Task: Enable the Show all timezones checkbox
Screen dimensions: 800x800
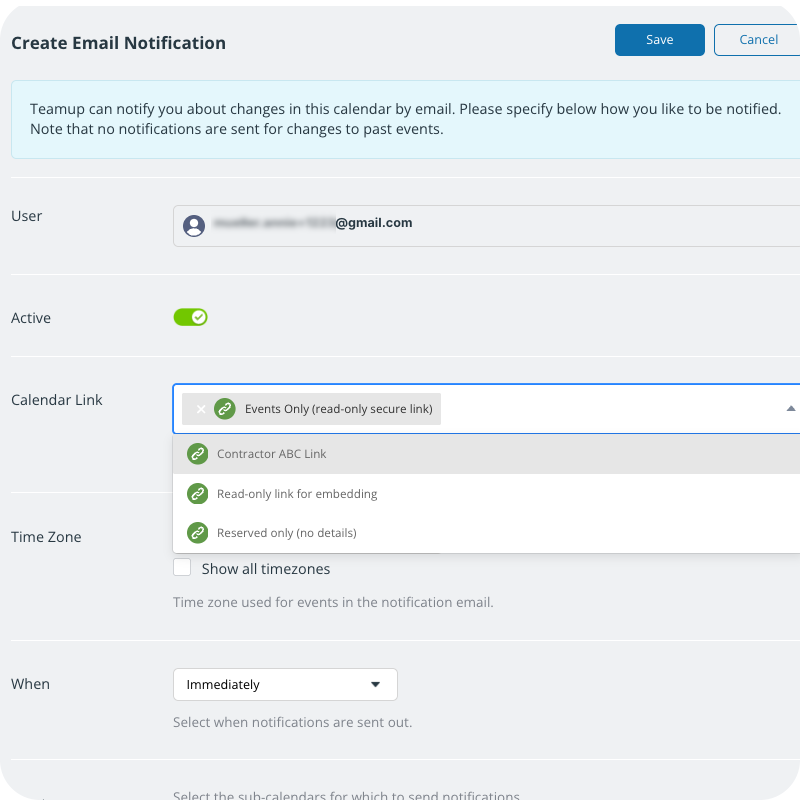Action: coord(182,568)
